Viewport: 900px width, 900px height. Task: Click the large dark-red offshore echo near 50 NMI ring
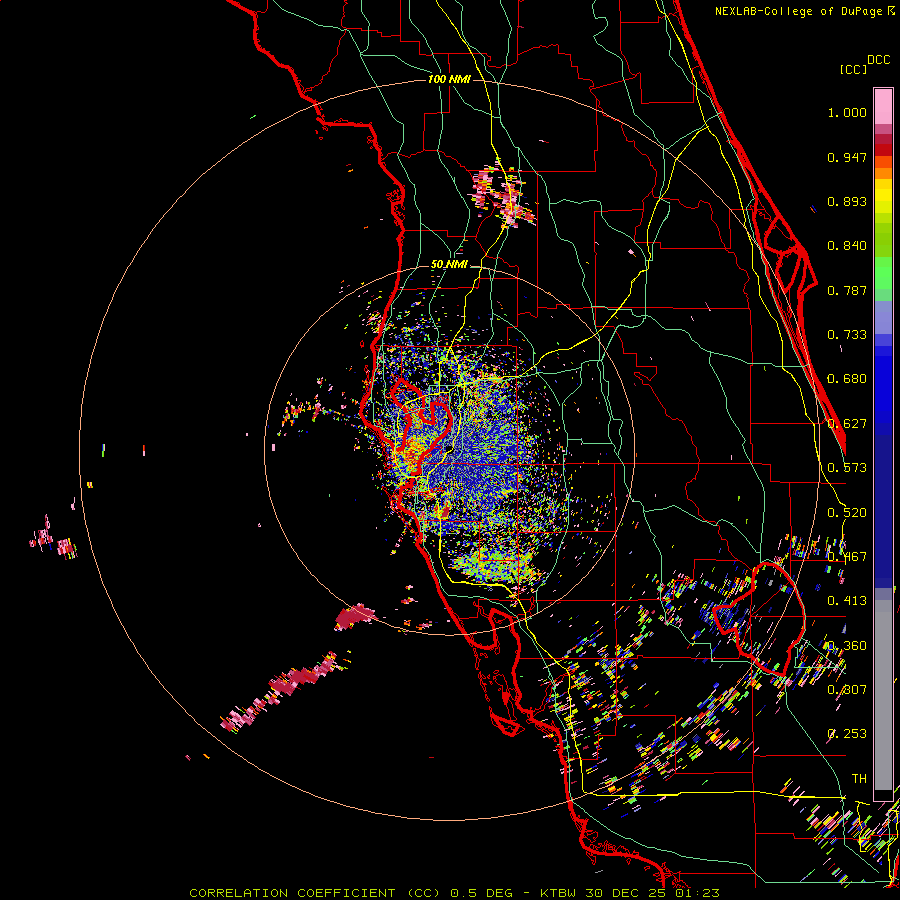click(x=353, y=617)
